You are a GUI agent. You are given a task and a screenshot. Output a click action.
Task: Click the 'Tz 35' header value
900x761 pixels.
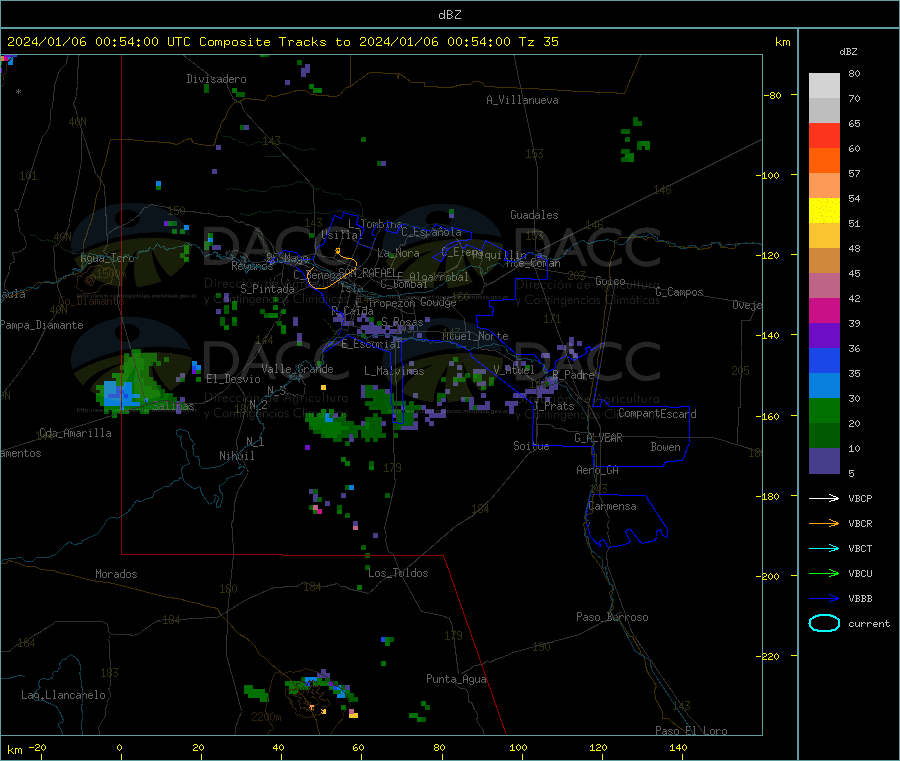pyautogui.click(x=538, y=42)
